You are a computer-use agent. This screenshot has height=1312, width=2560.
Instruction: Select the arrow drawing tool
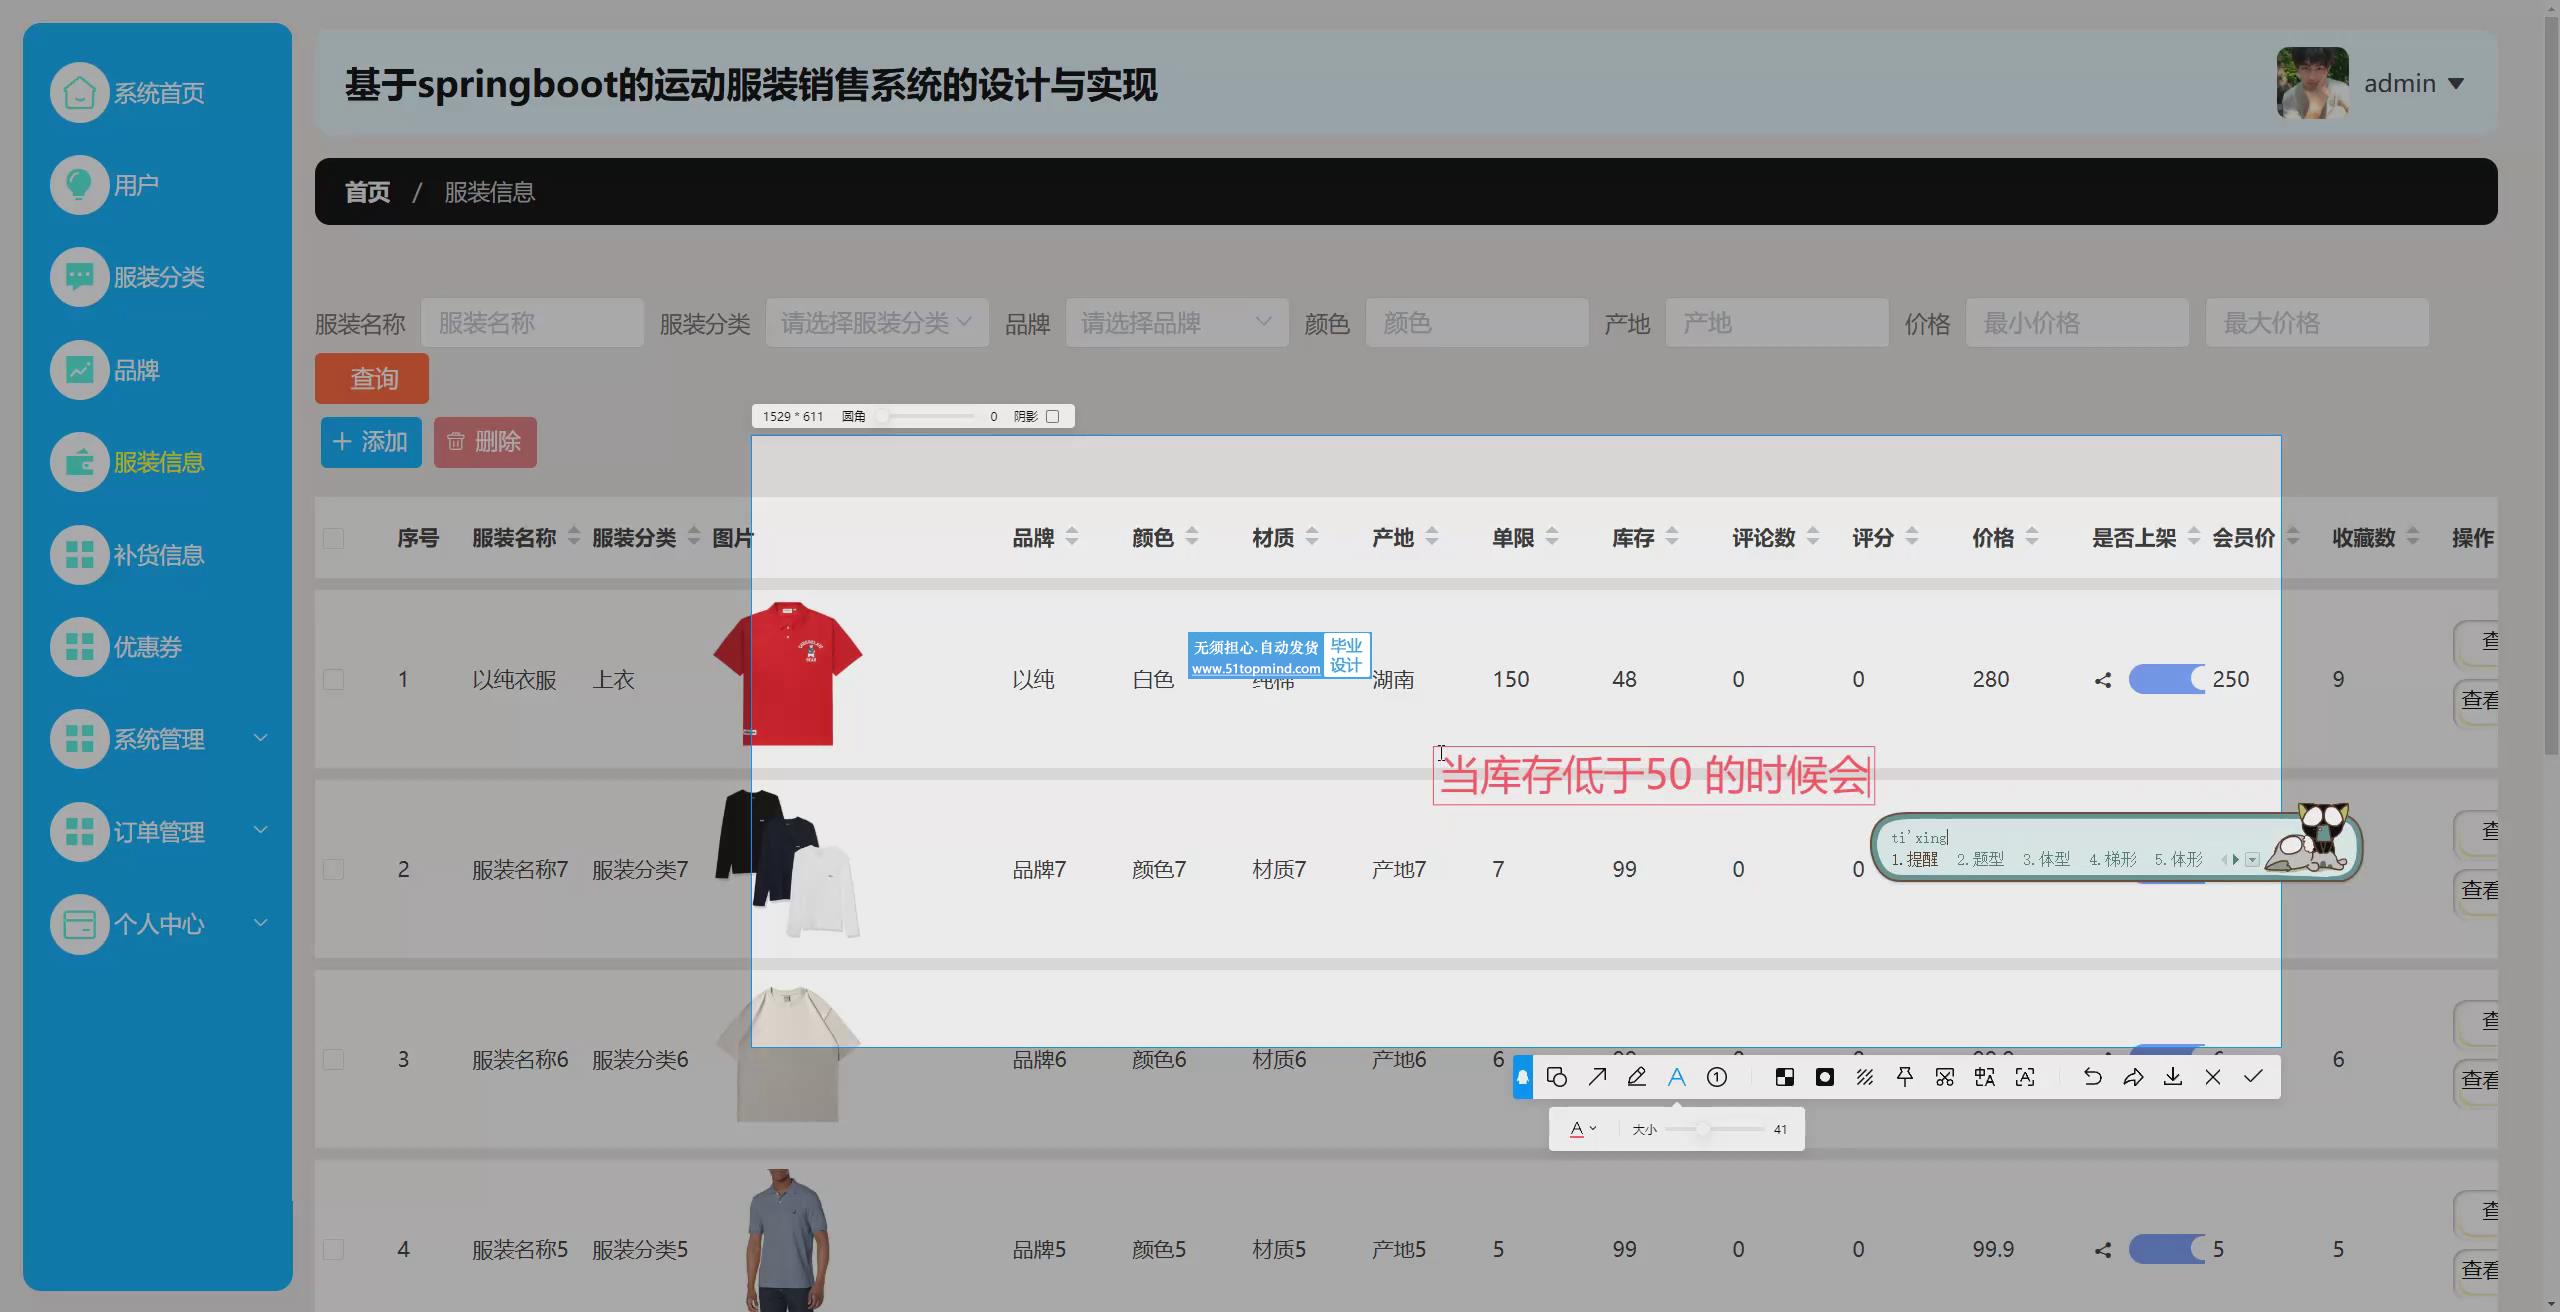1597,1077
